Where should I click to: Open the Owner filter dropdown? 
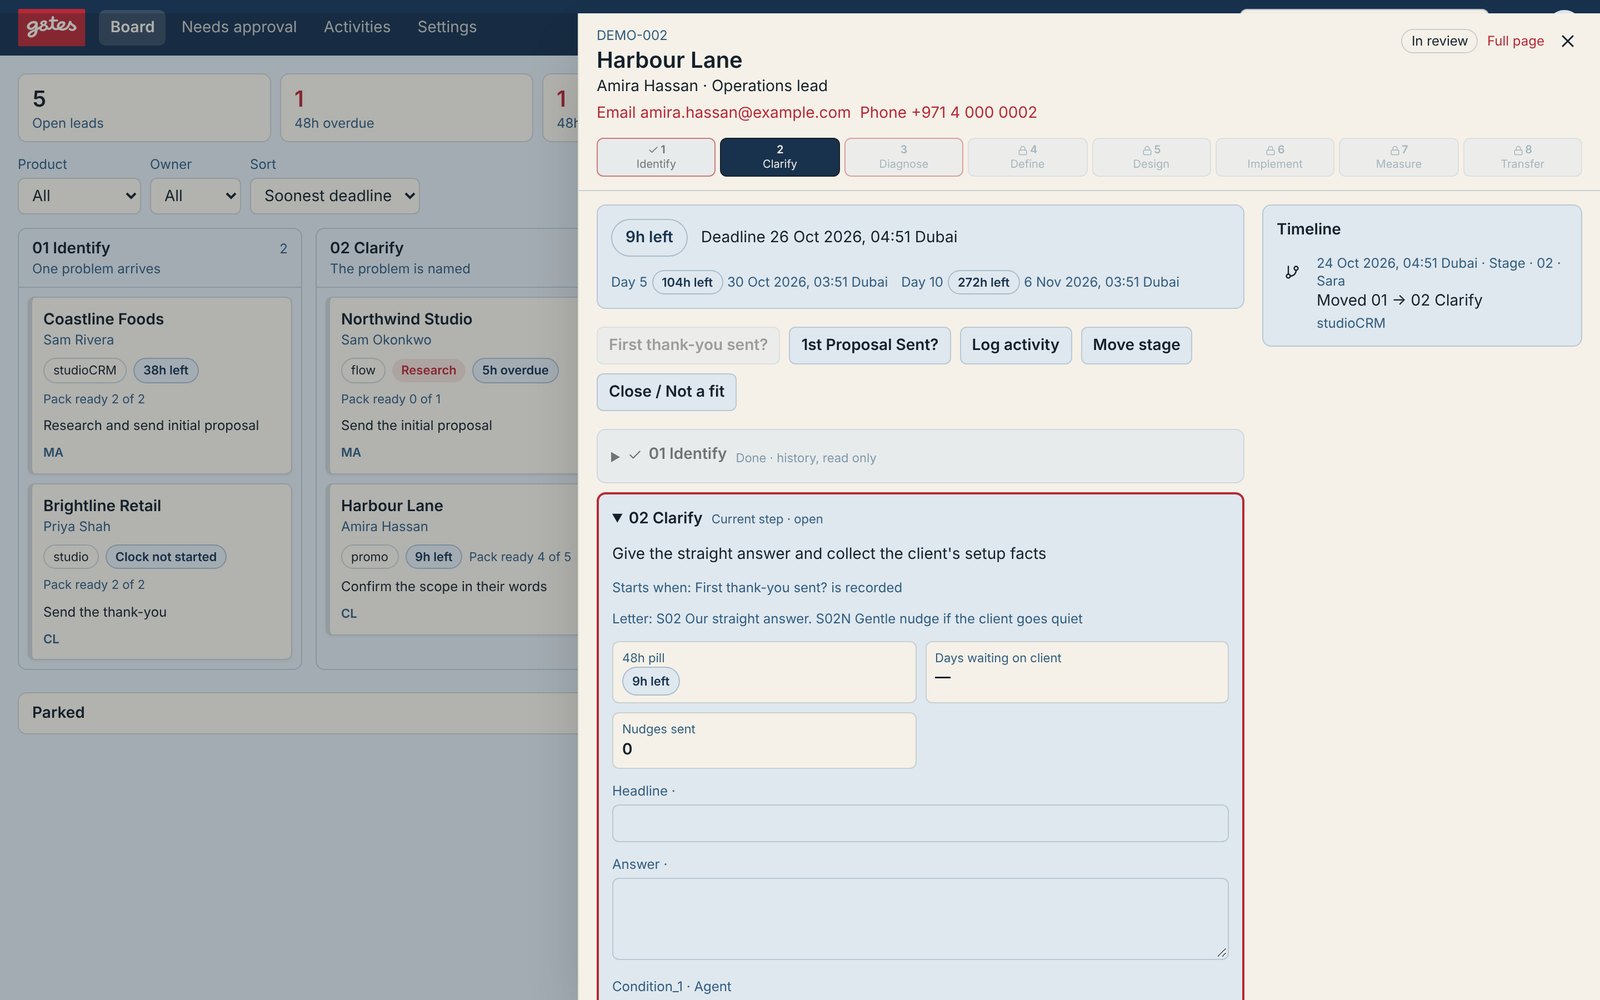pyautogui.click(x=195, y=196)
